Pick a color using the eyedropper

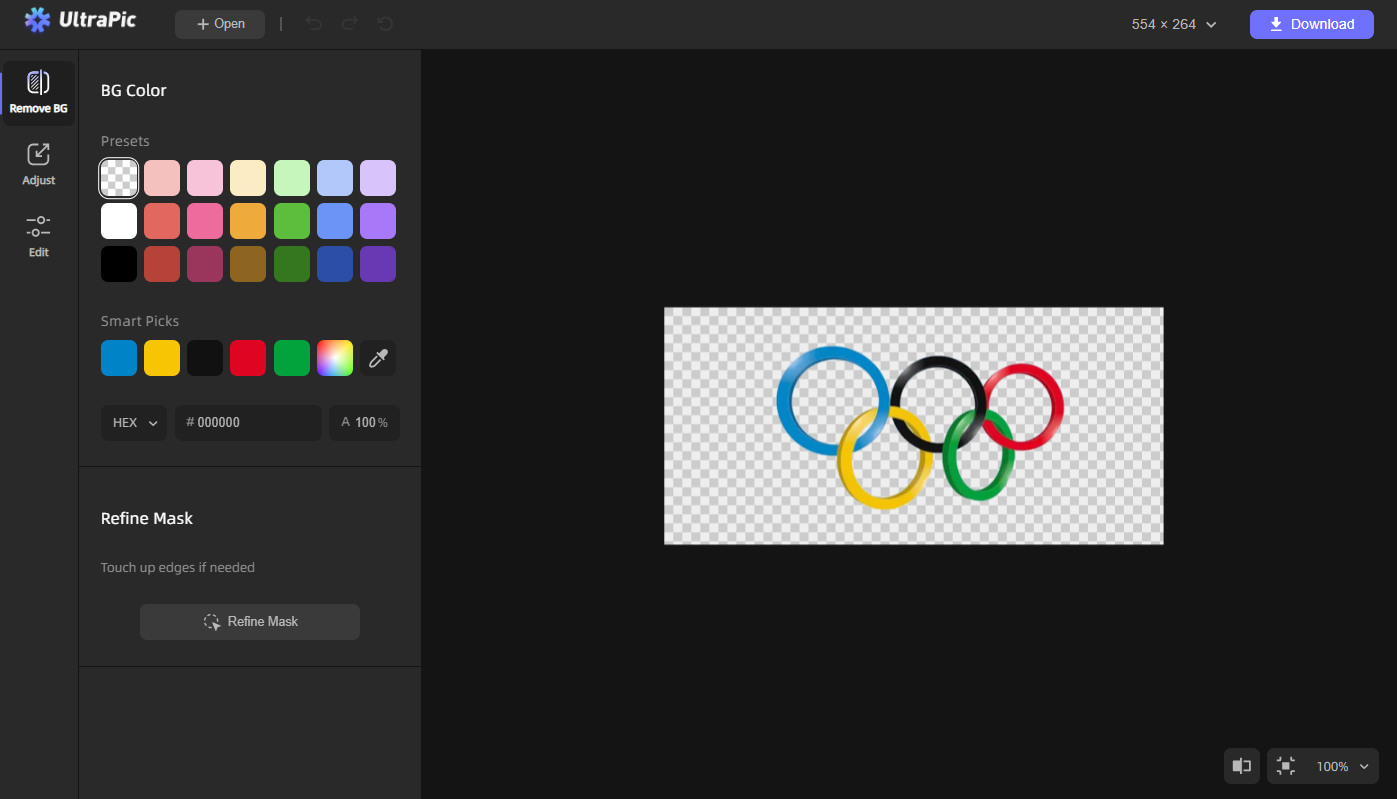378,357
